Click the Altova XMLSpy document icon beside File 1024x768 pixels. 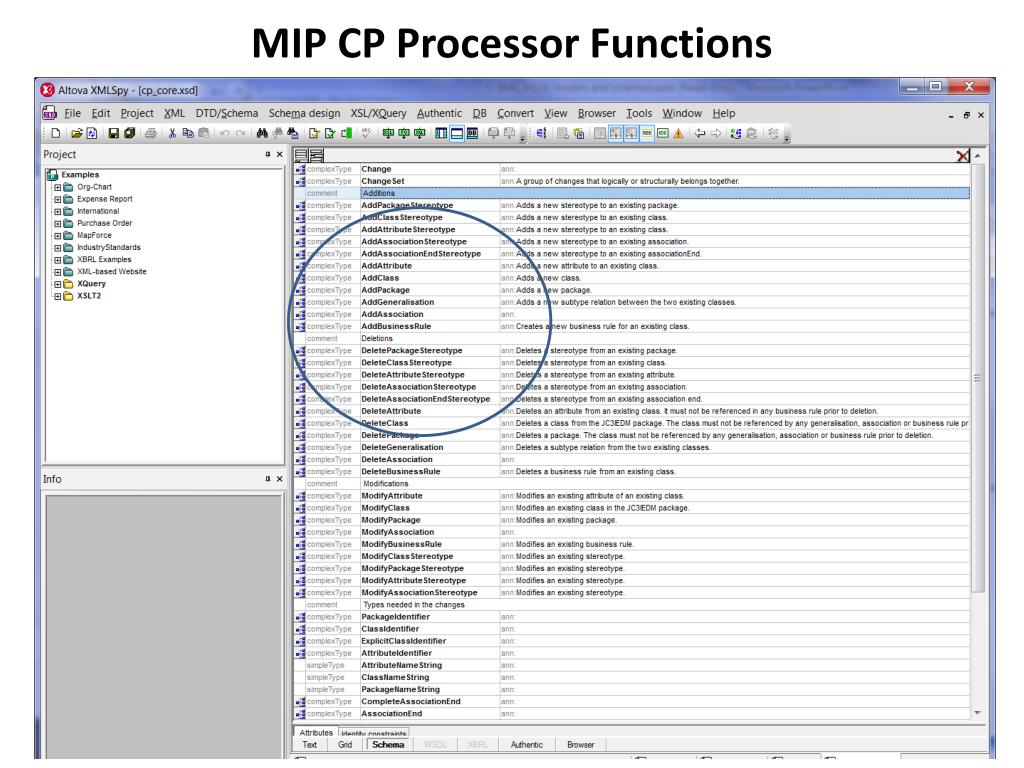50,113
